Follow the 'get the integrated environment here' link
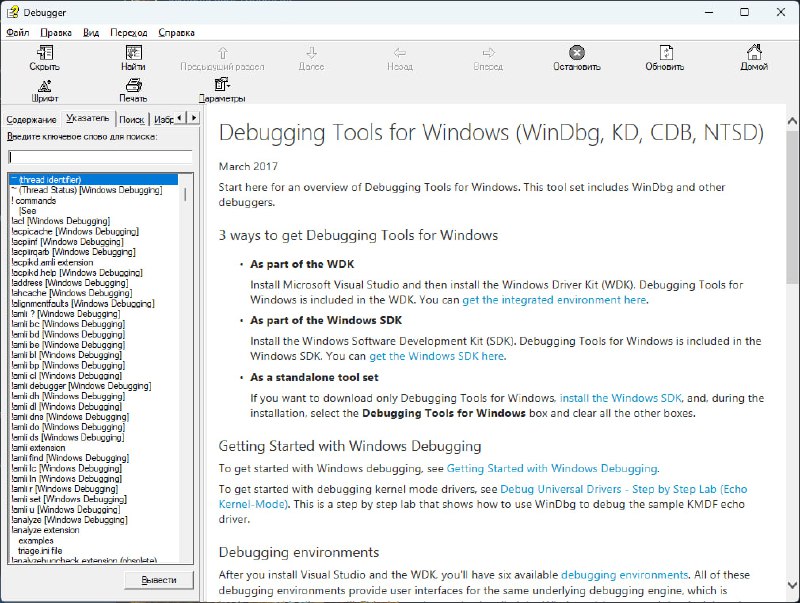 pos(554,300)
